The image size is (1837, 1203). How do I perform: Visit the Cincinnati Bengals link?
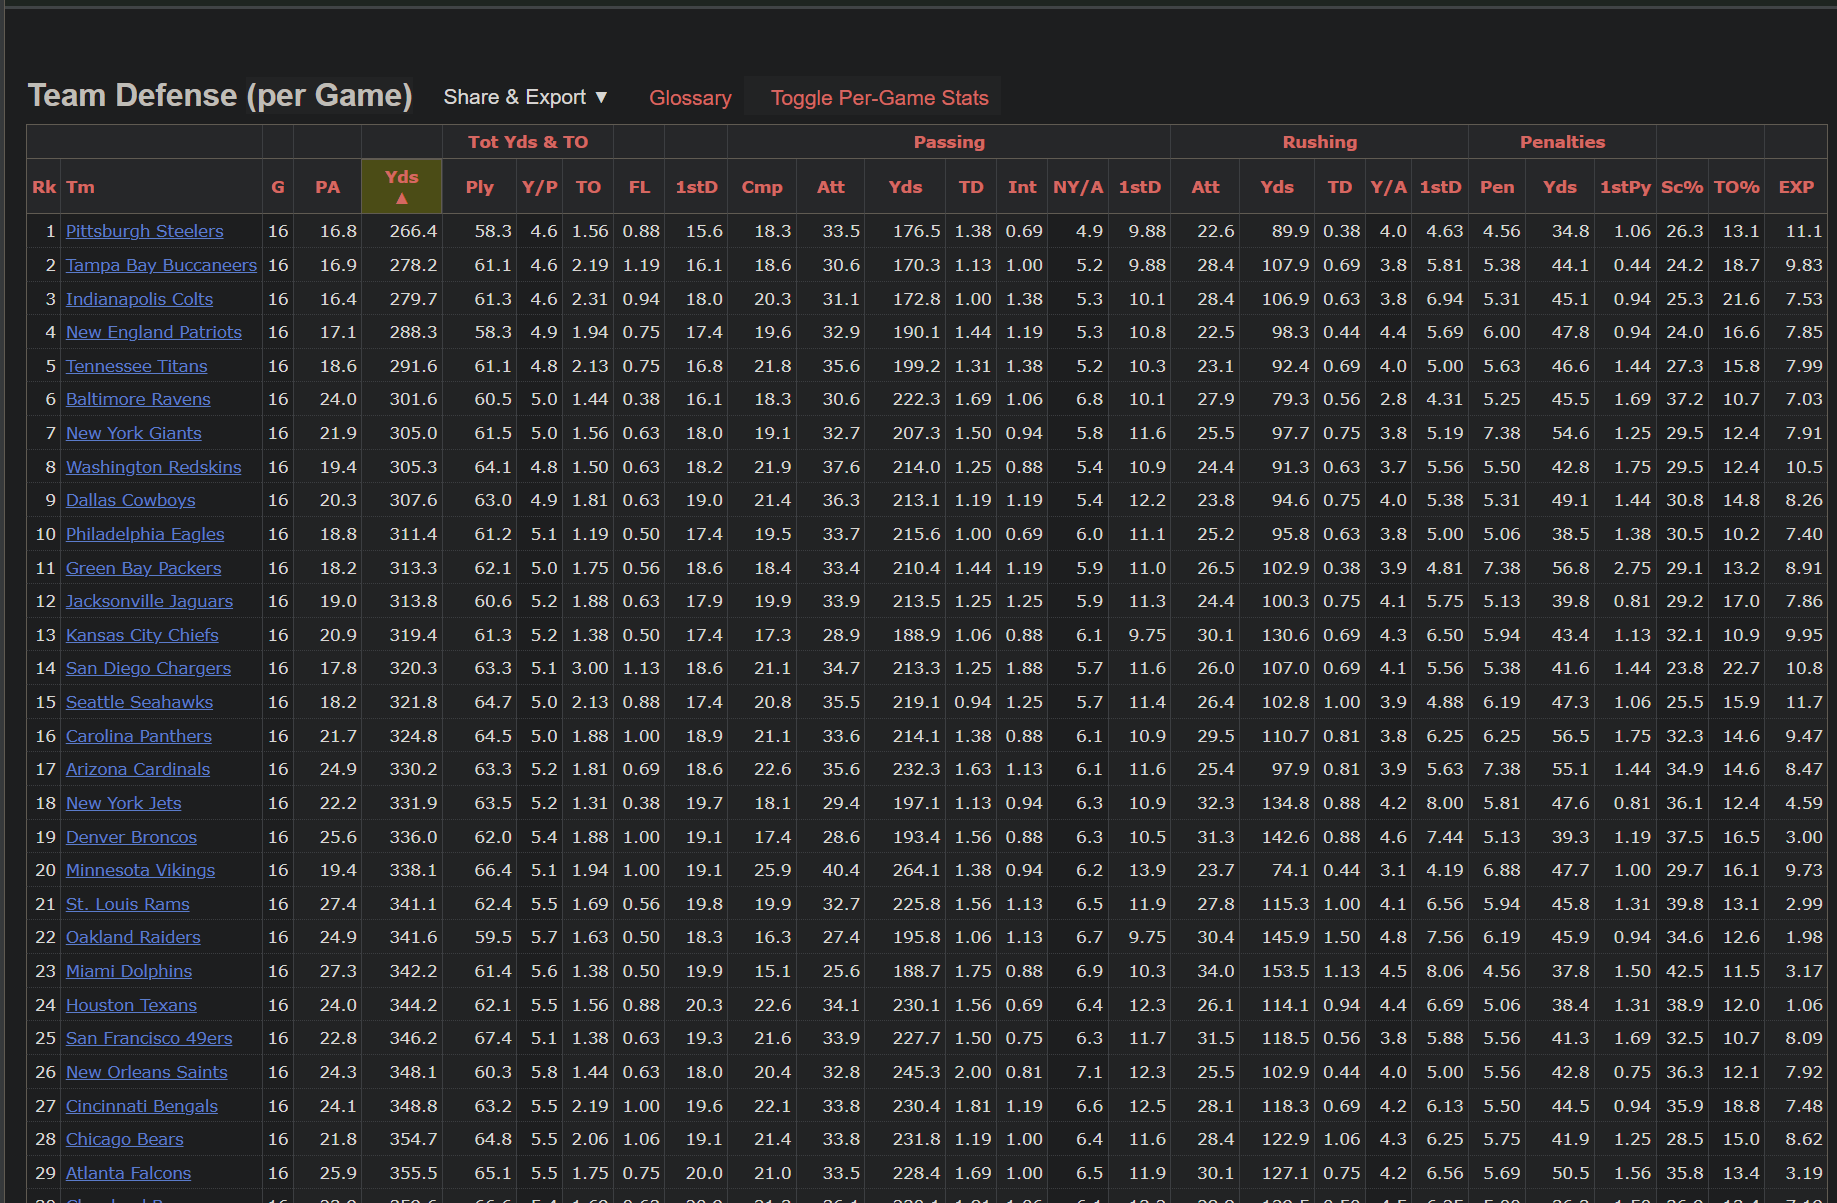142,1106
